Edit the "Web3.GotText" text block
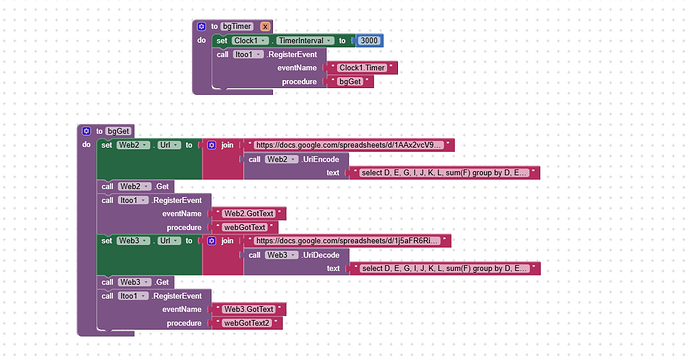This screenshot has width=689, height=362. tap(249, 309)
